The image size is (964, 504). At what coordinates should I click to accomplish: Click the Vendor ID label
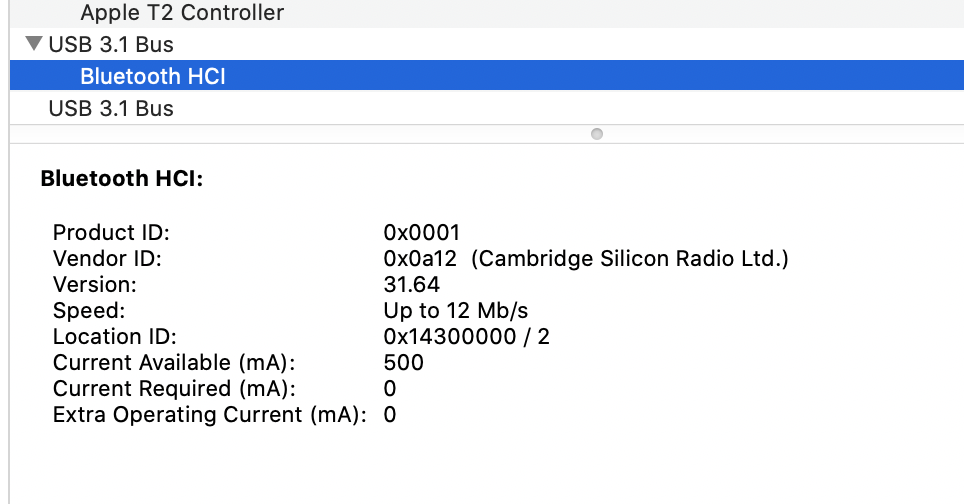pos(107,259)
